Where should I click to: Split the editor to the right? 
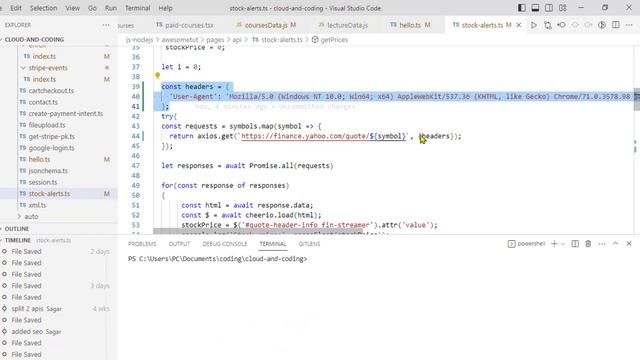click(616, 25)
